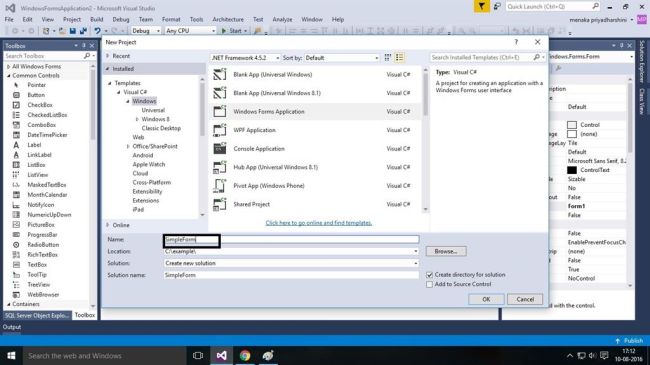Click the Browse button for location
Viewport: 650px width, 365px height.
pos(446,251)
